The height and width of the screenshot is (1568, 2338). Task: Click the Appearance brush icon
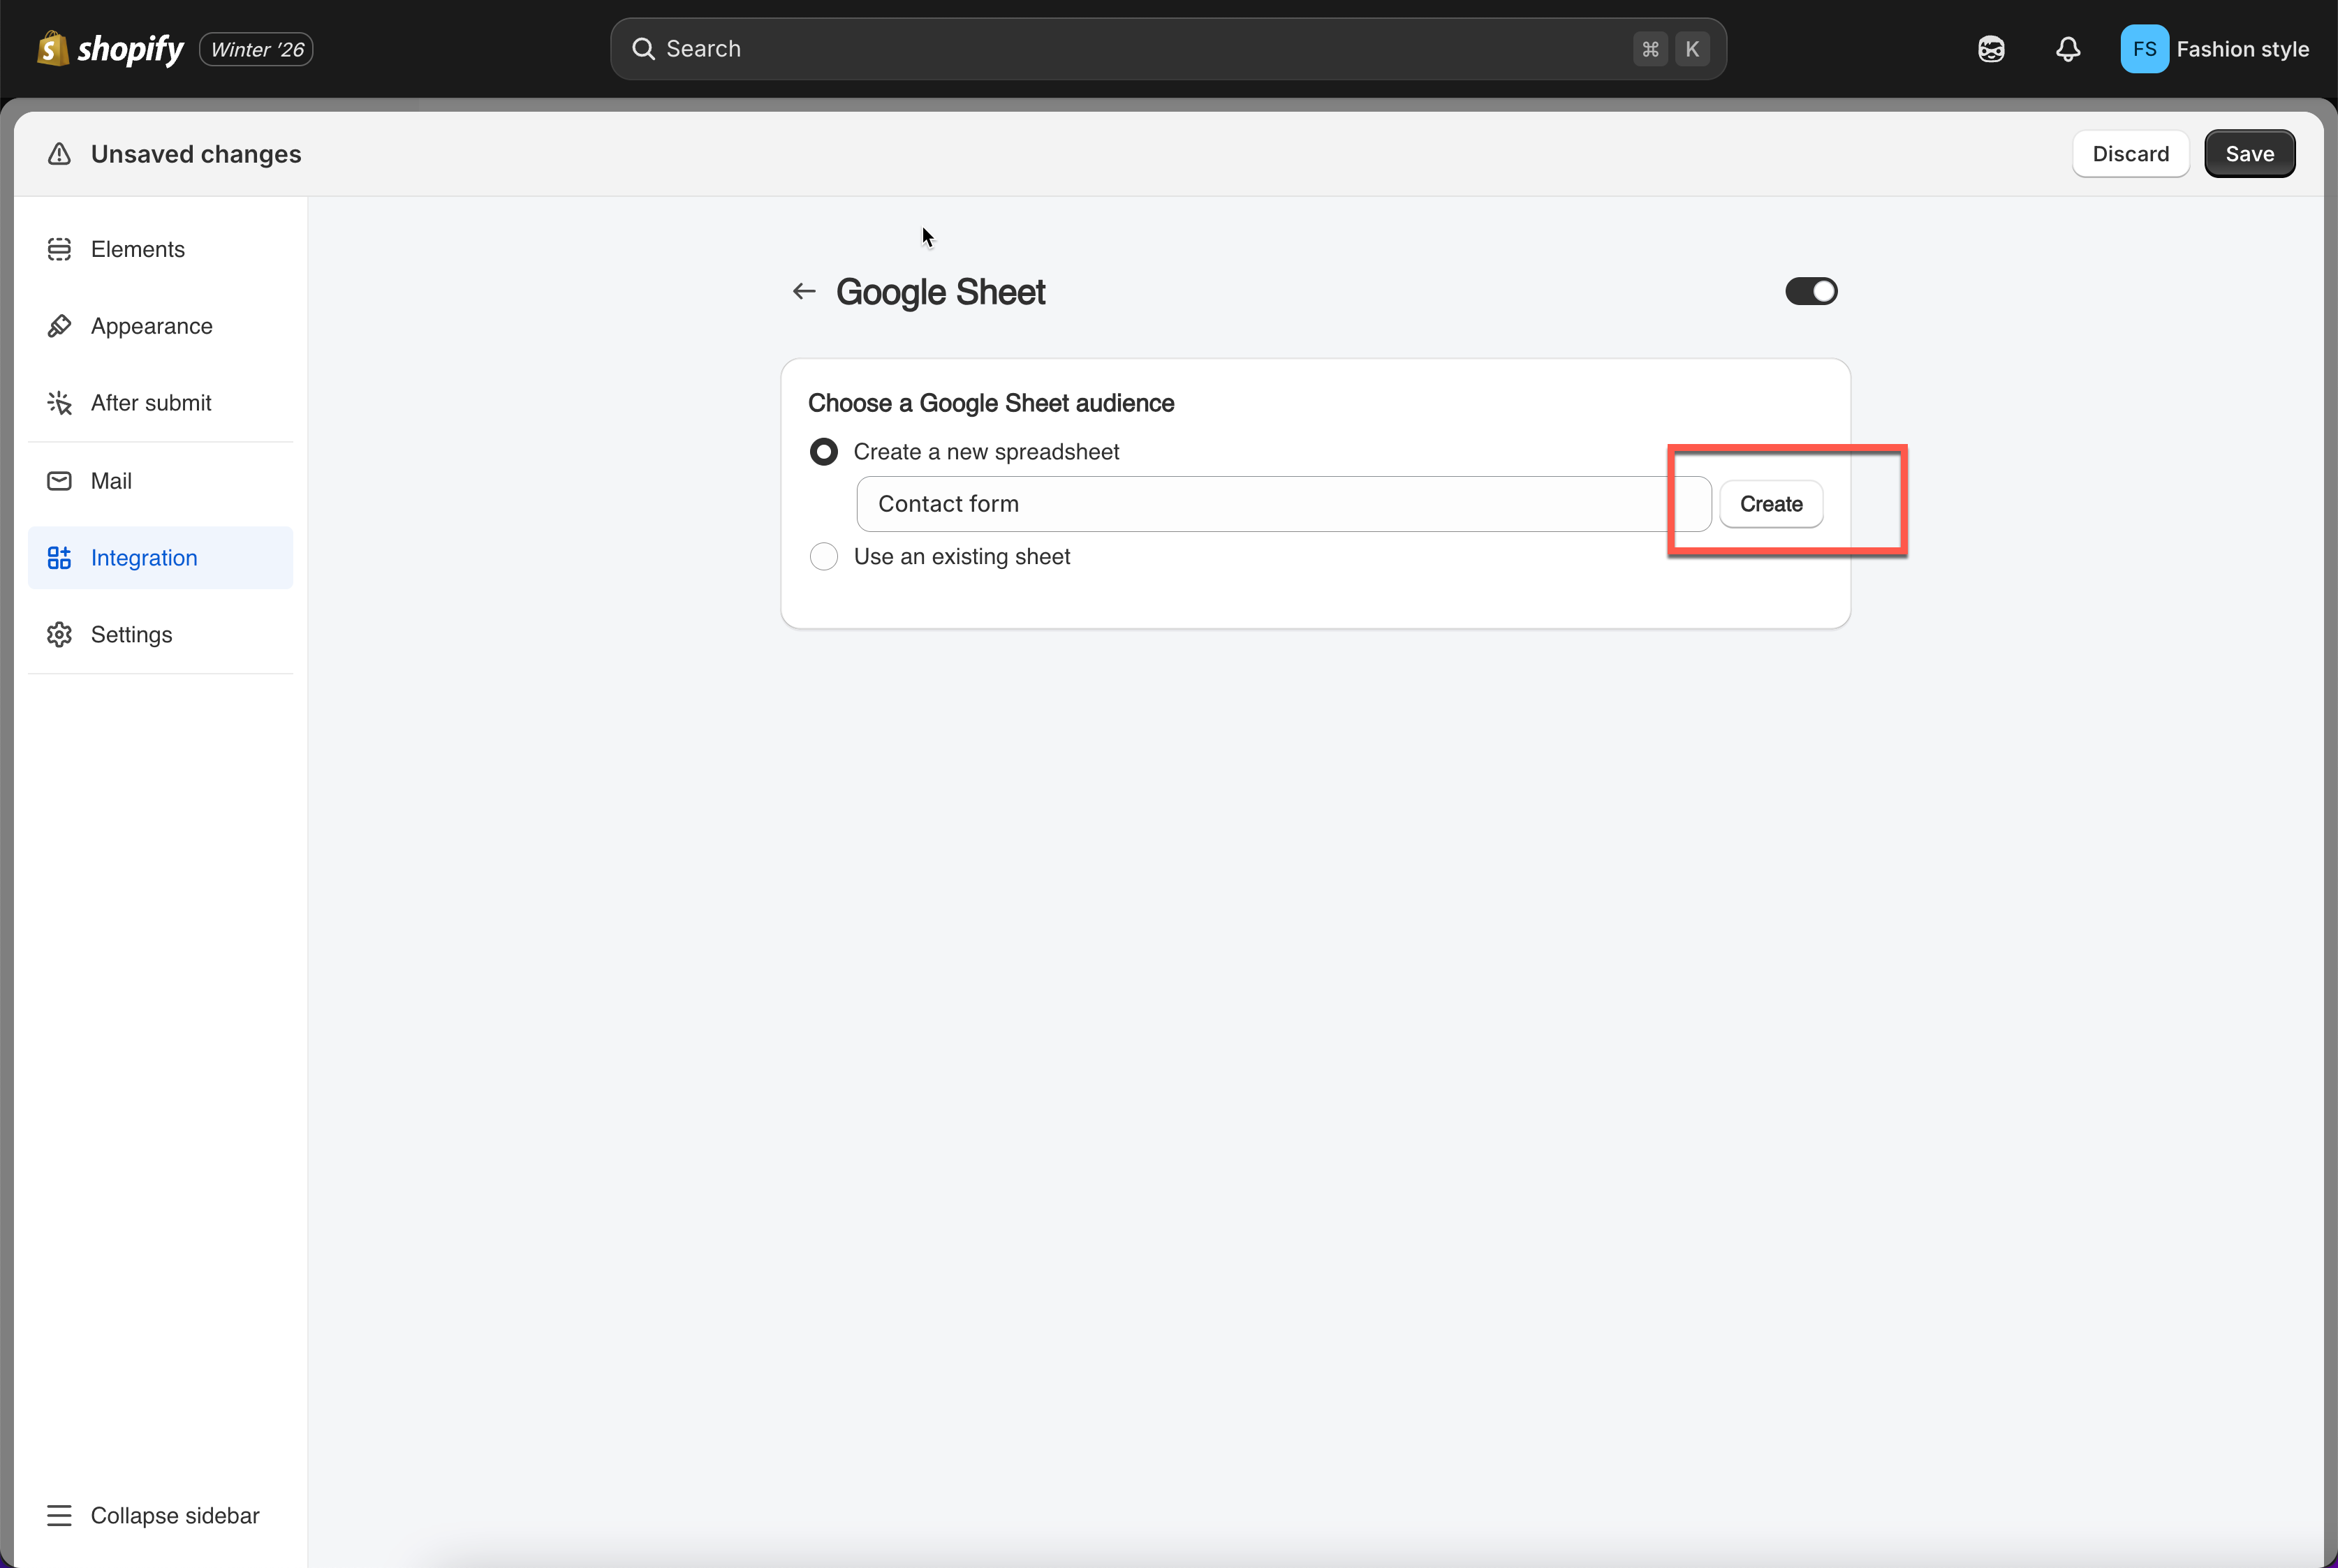pyautogui.click(x=59, y=326)
